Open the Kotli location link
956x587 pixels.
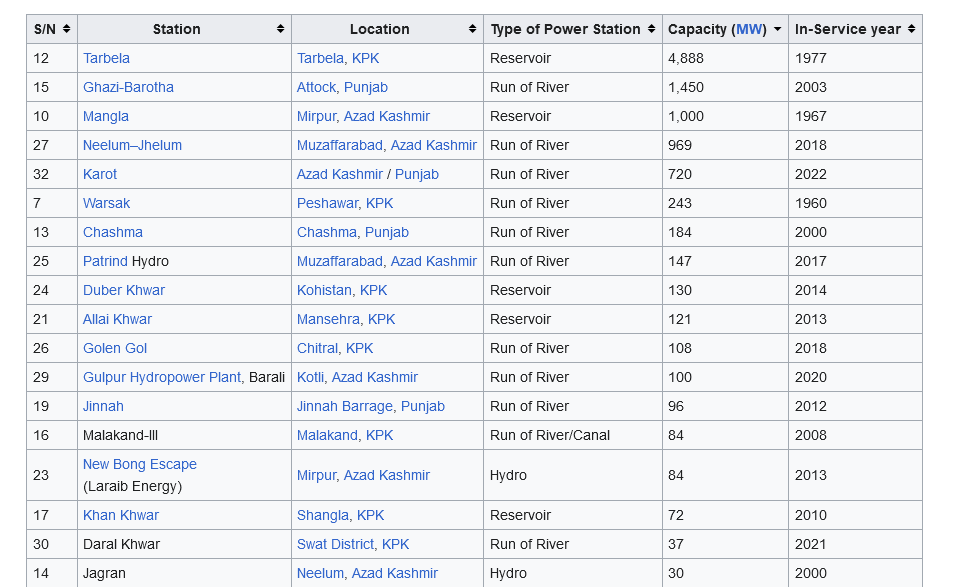click(310, 377)
